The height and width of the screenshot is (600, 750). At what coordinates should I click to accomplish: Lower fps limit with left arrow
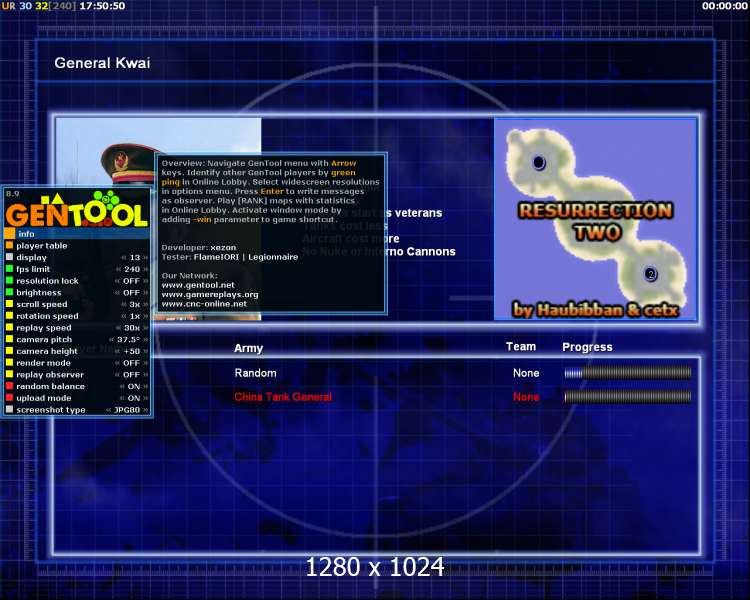(x=118, y=269)
